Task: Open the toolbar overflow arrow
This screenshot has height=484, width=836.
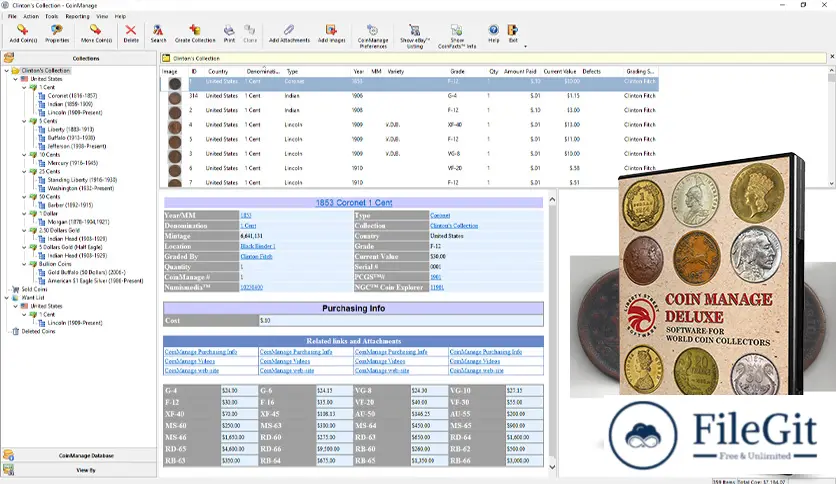Action: pos(525,46)
